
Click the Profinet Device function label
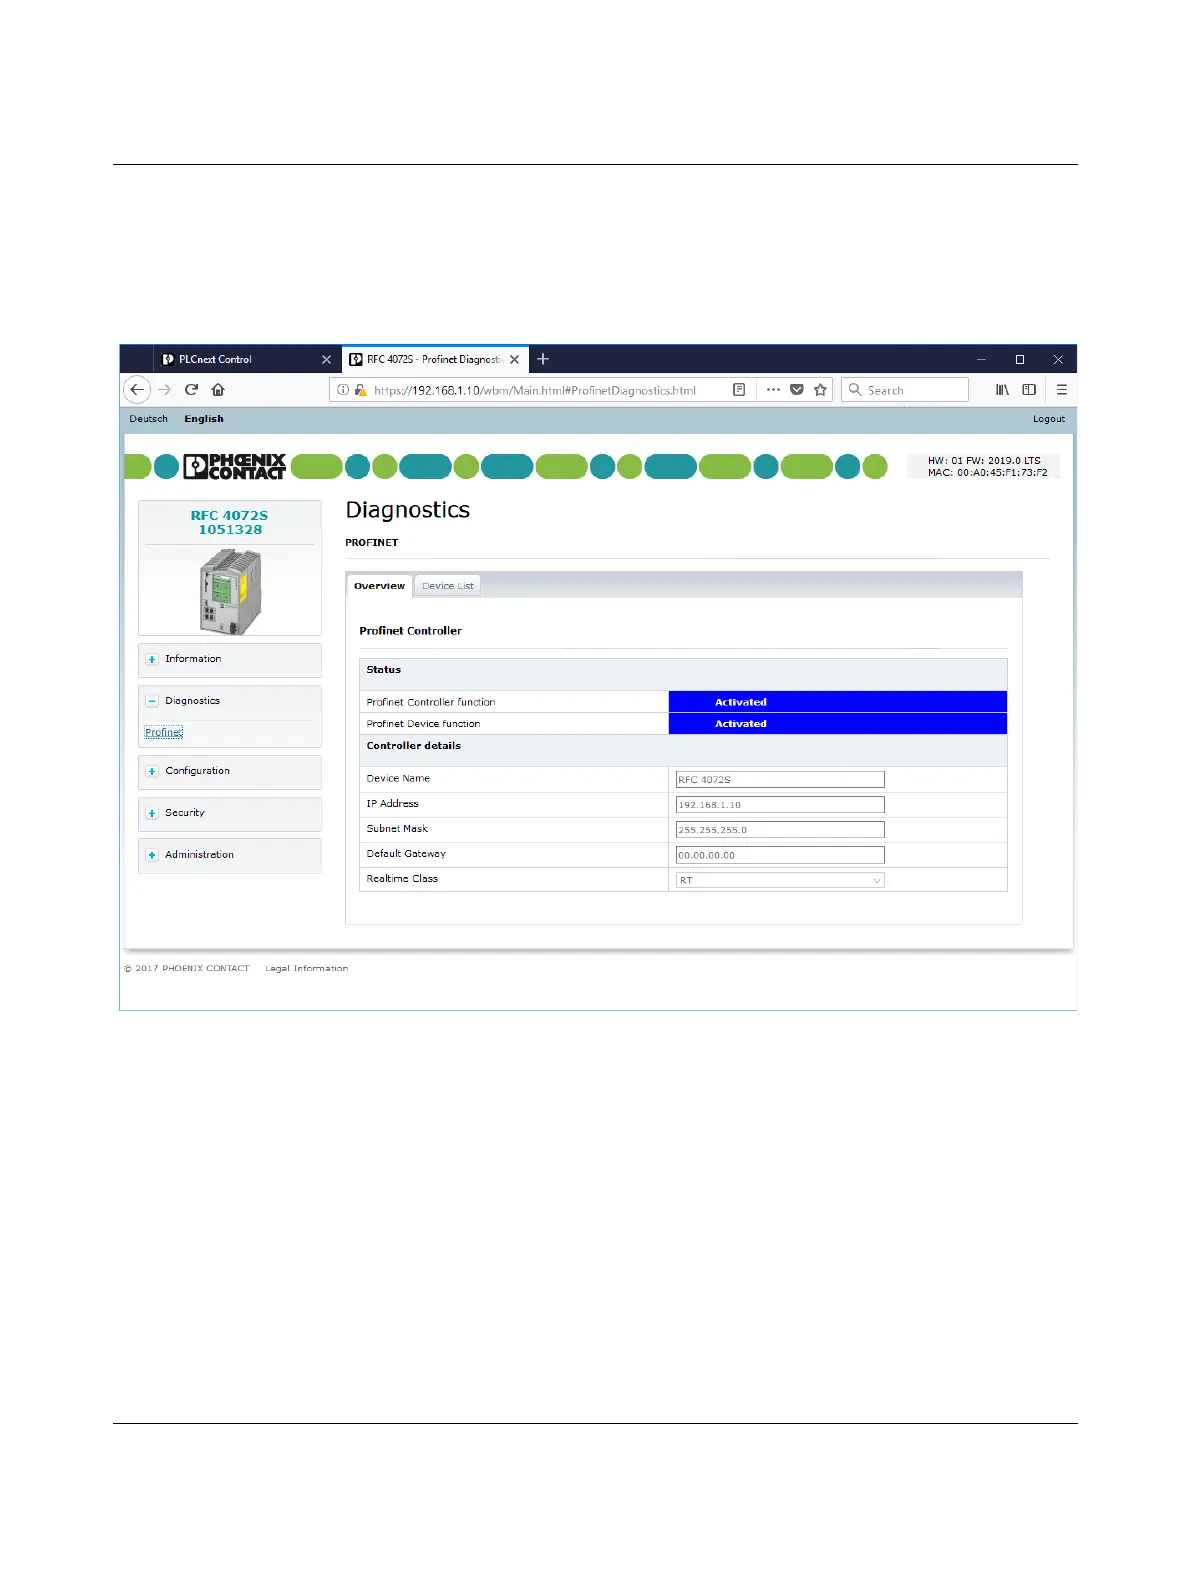pos(423,724)
